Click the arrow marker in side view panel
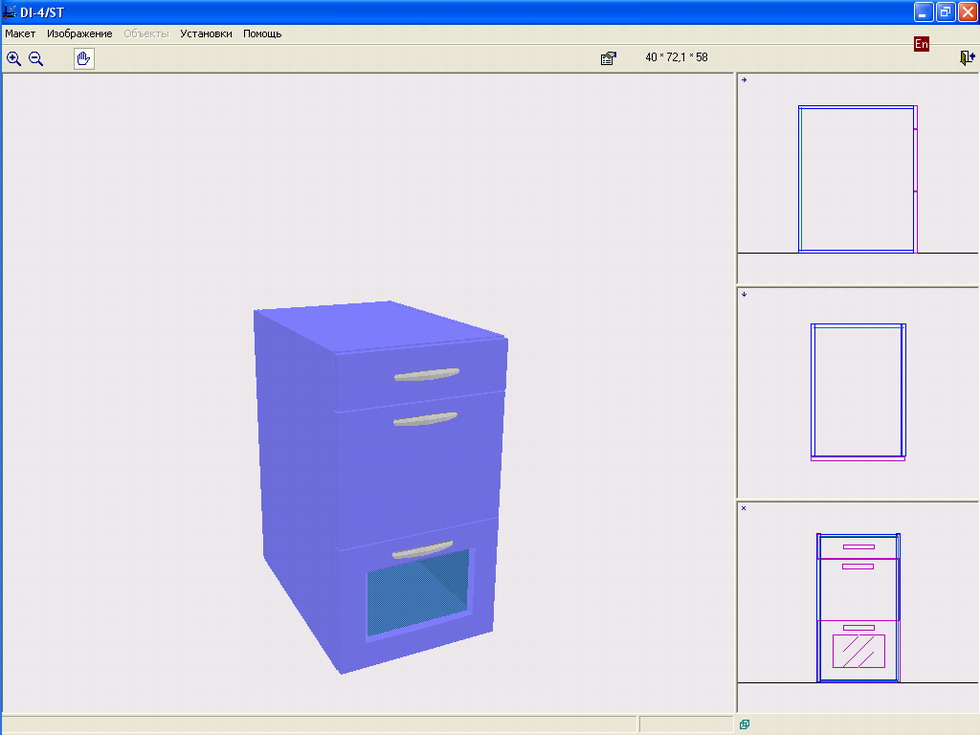Screen dimensions: 980x735 [x=744, y=80]
